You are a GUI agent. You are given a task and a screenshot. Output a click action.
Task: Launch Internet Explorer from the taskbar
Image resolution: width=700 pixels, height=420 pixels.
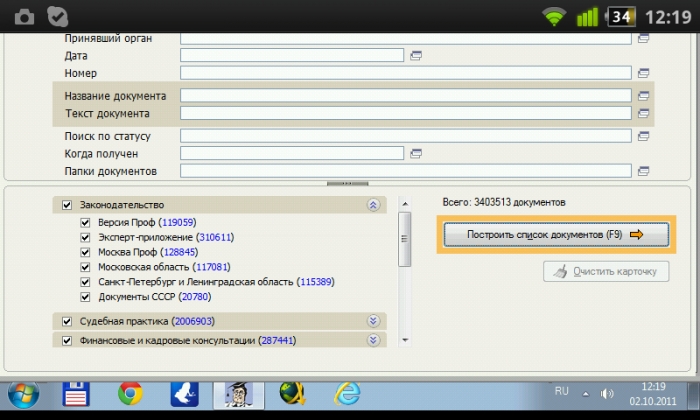[347, 394]
